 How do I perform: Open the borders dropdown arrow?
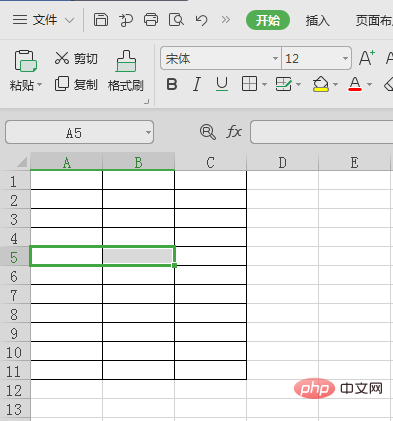click(264, 84)
